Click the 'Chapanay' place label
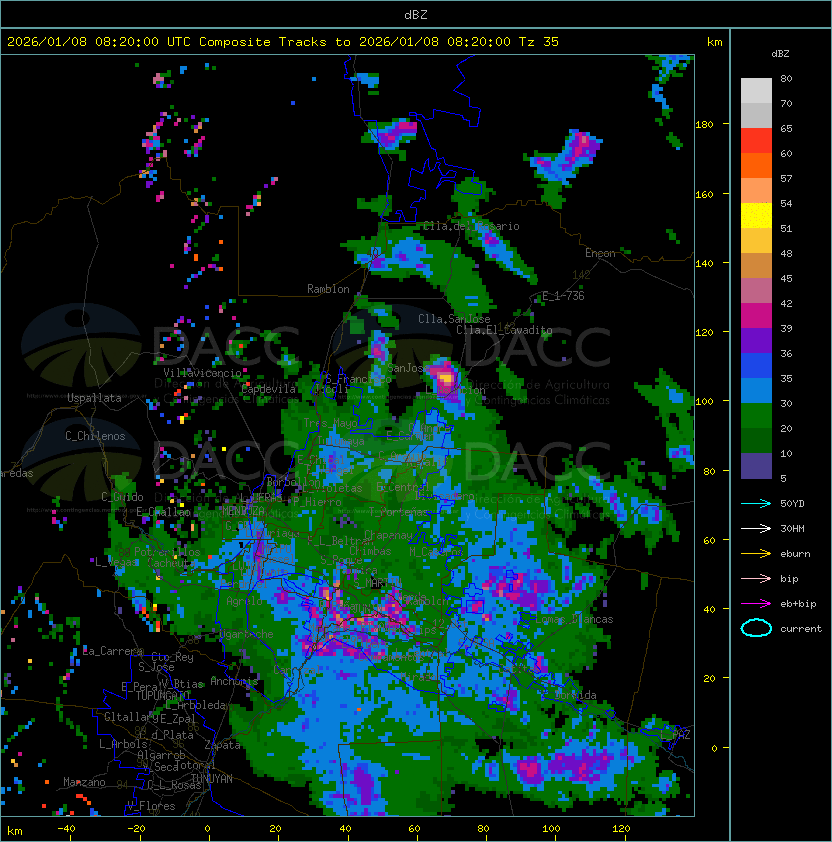The image size is (832, 842). tap(389, 535)
